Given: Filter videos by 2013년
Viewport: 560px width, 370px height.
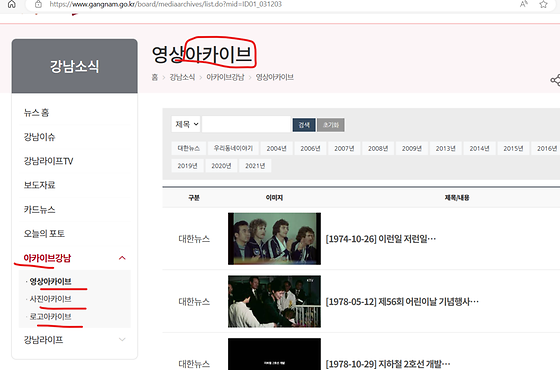Looking at the screenshot, I should [x=446, y=148].
